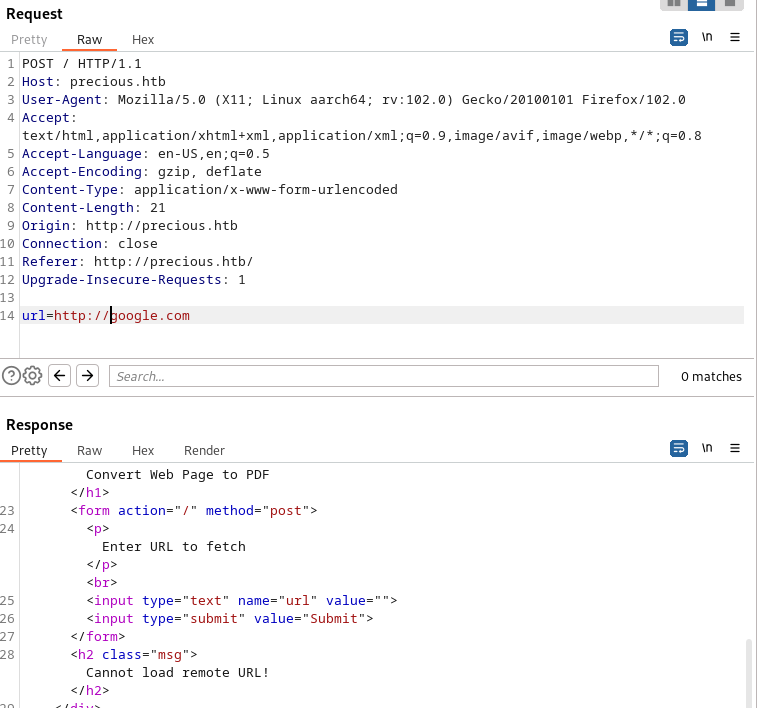Toggle word wrap in Request panel
Viewport: 757px width, 708px height.
tap(679, 37)
